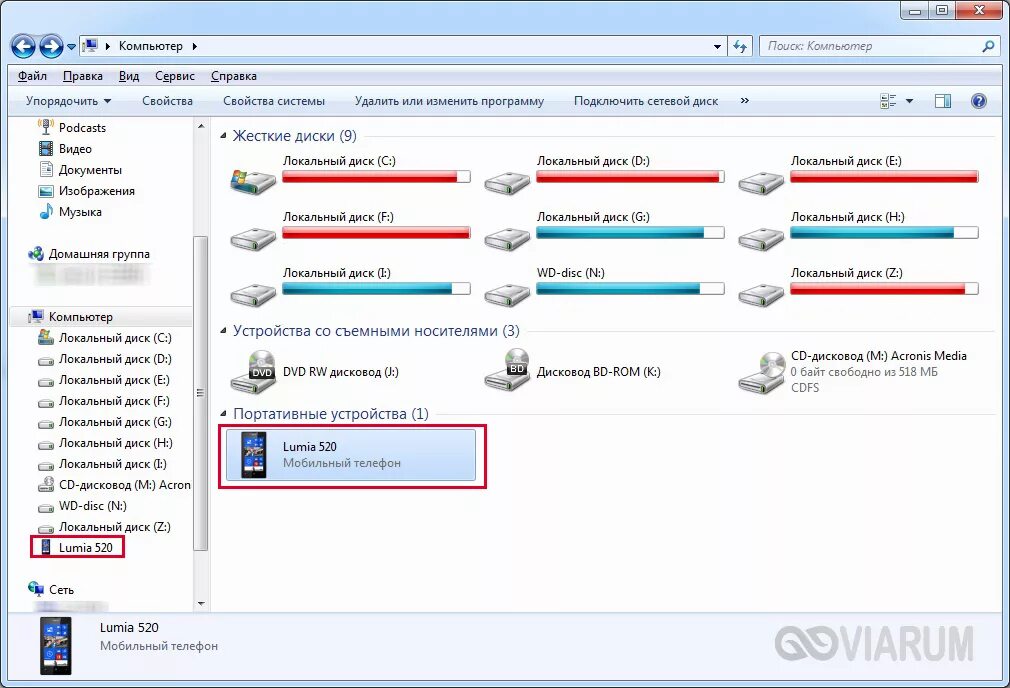
Task: Click the Локальный диск (Z:) usage bar
Action: click(884, 289)
